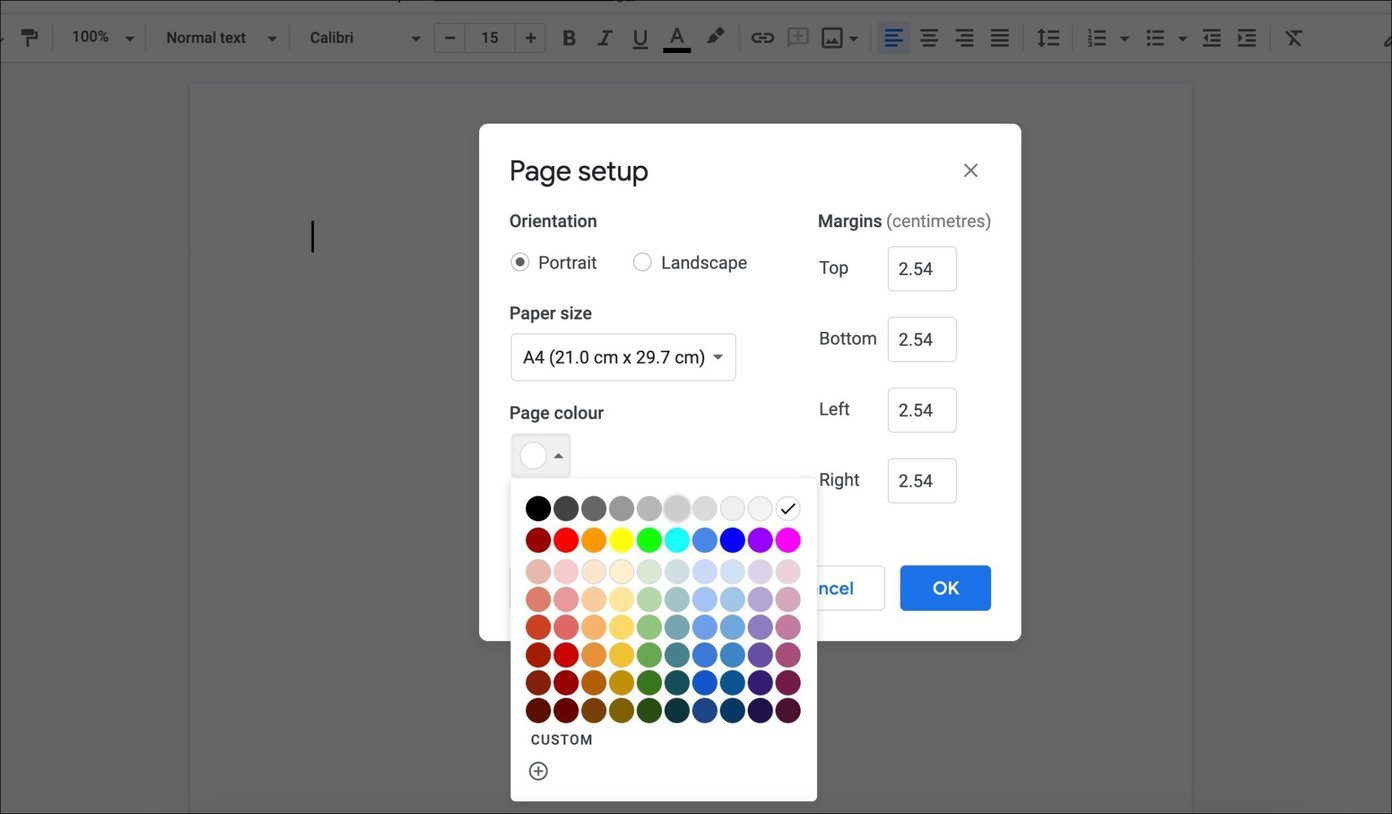Viewport: 1392px width, 814px height.
Task: Confirm page setup with OK button
Action: tap(945, 588)
